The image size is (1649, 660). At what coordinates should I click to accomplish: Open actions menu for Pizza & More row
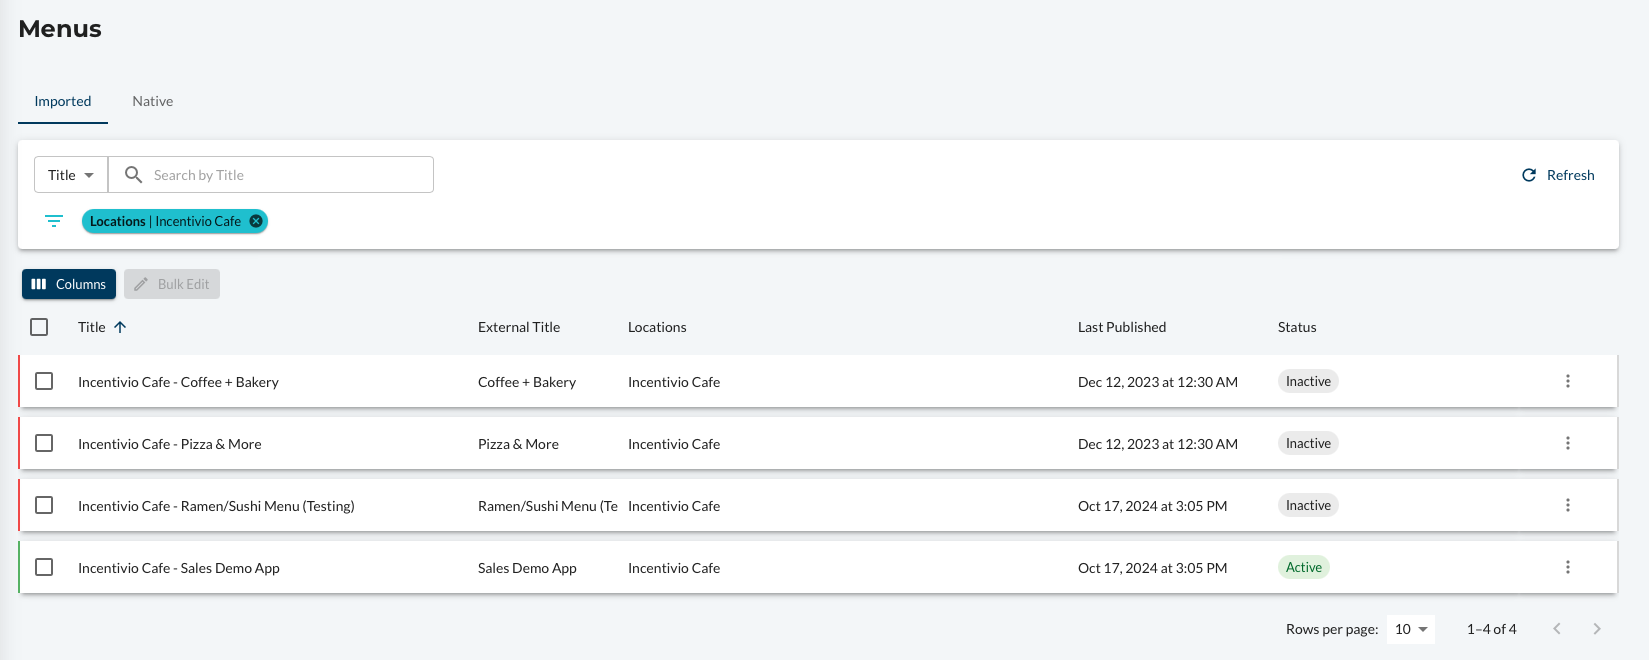[1567, 443]
